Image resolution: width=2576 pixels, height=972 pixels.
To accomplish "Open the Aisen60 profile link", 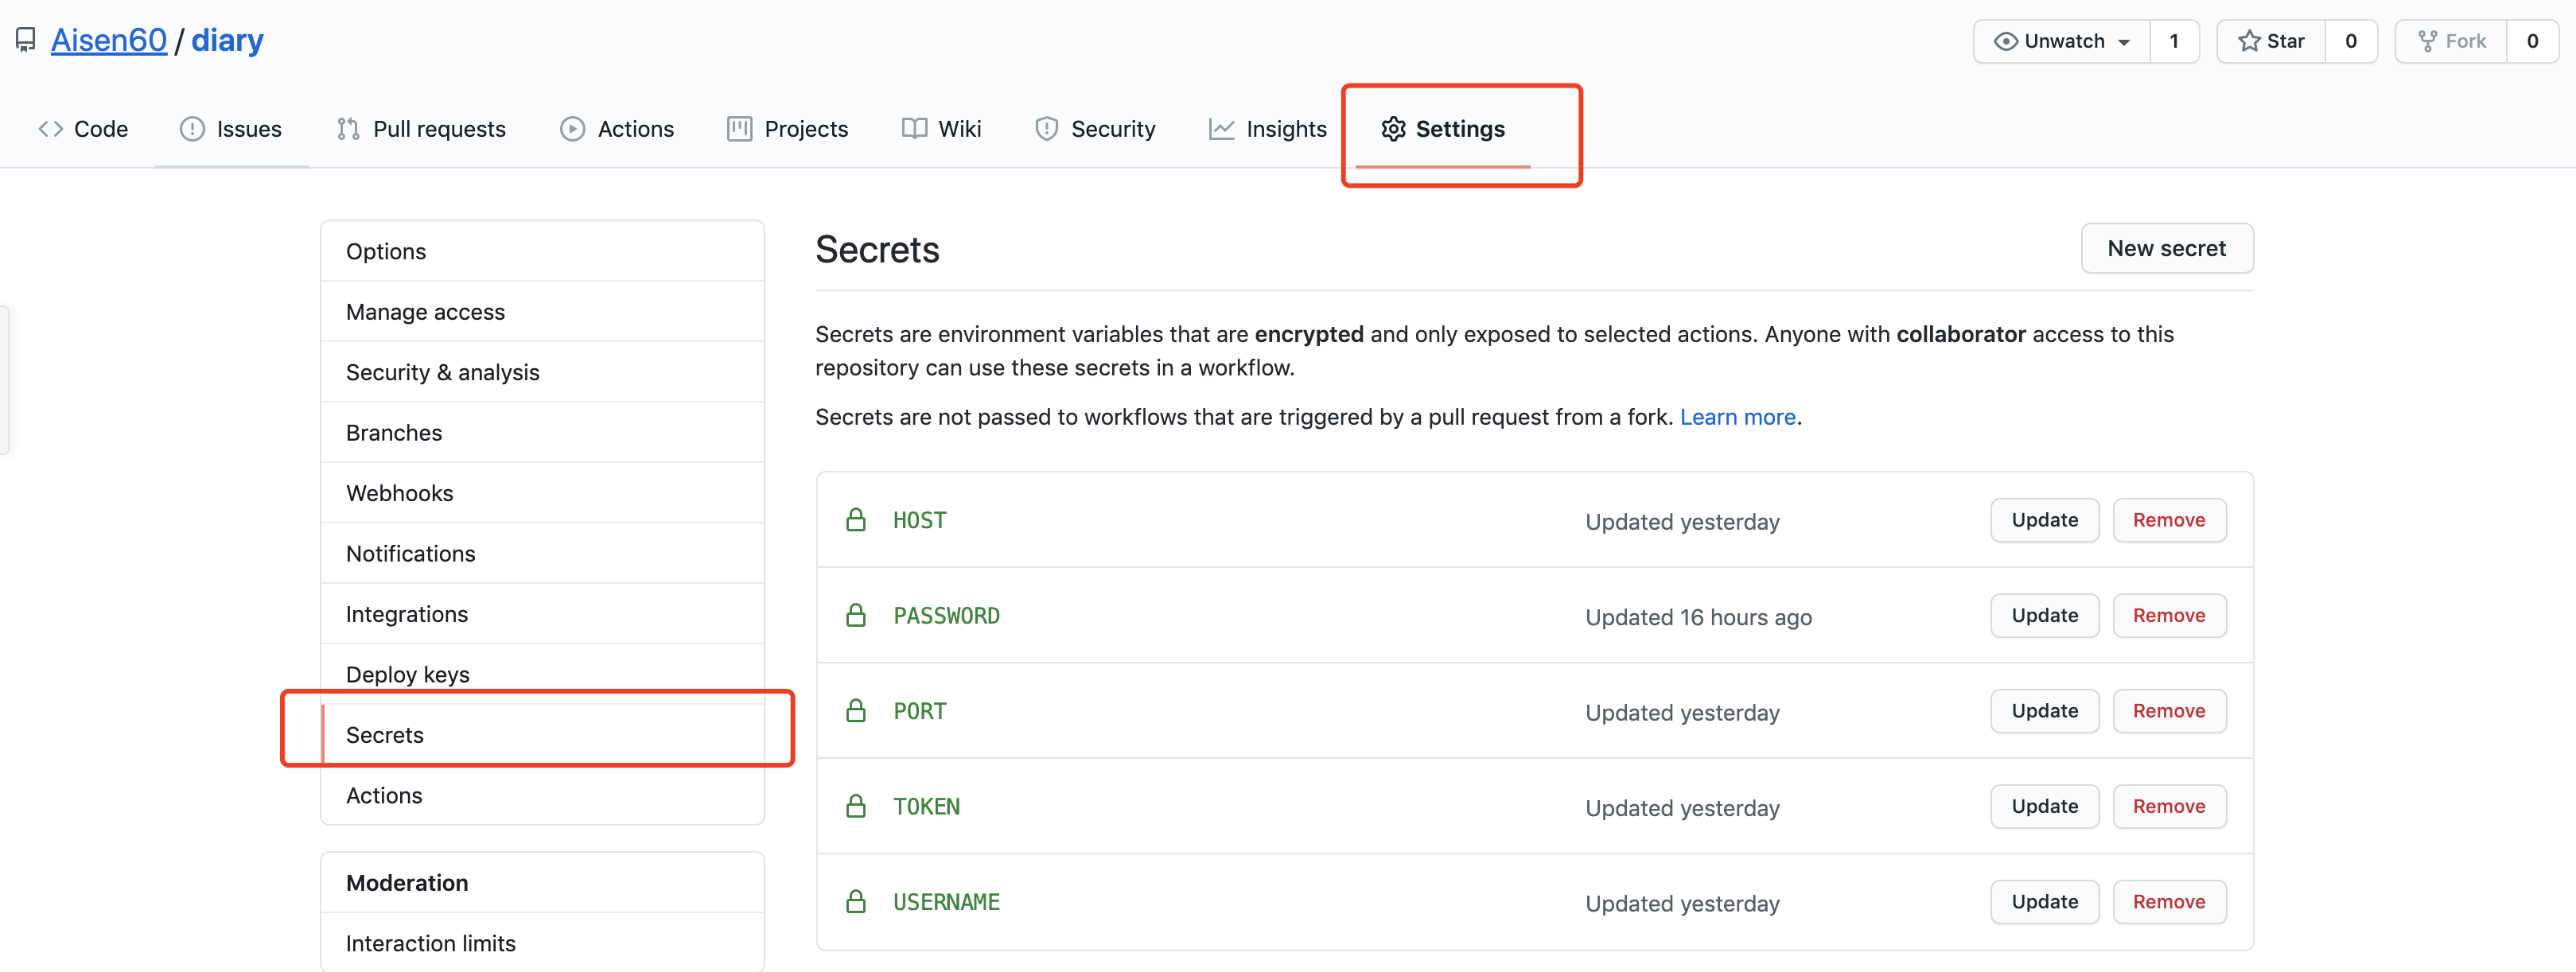I will pos(109,40).
